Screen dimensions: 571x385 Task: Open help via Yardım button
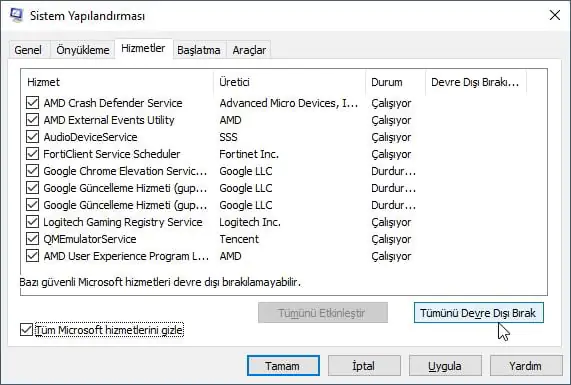tap(526, 366)
